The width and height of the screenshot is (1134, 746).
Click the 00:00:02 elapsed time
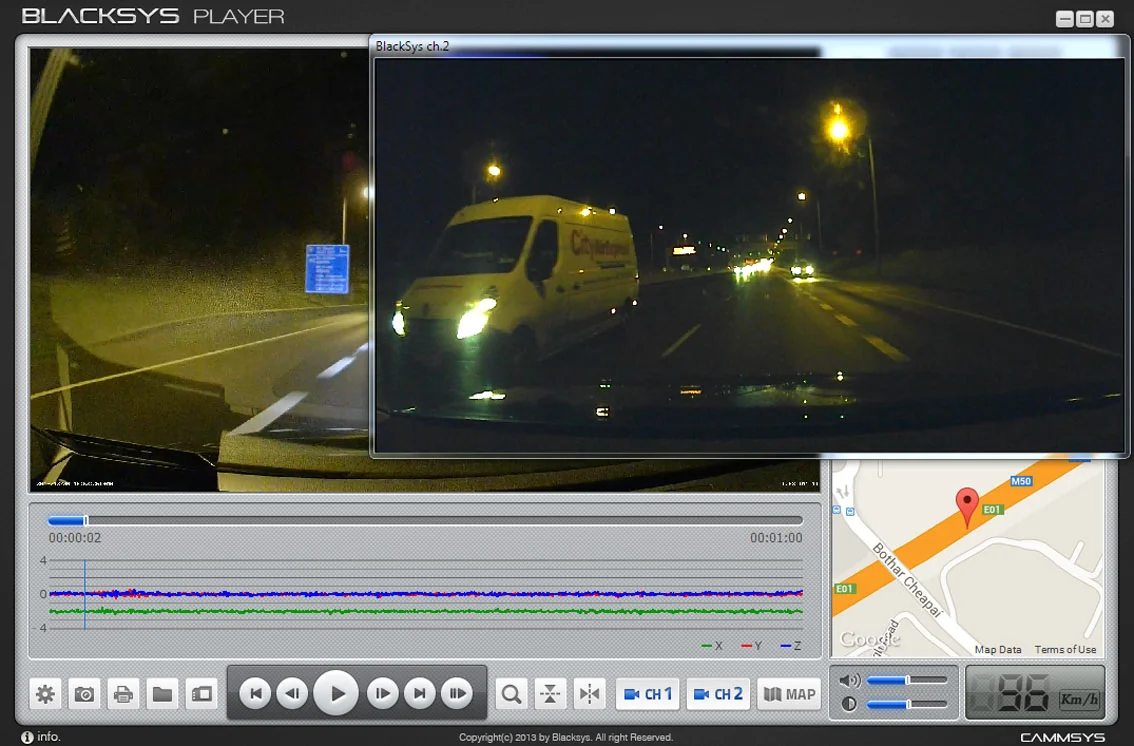point(74,538)
